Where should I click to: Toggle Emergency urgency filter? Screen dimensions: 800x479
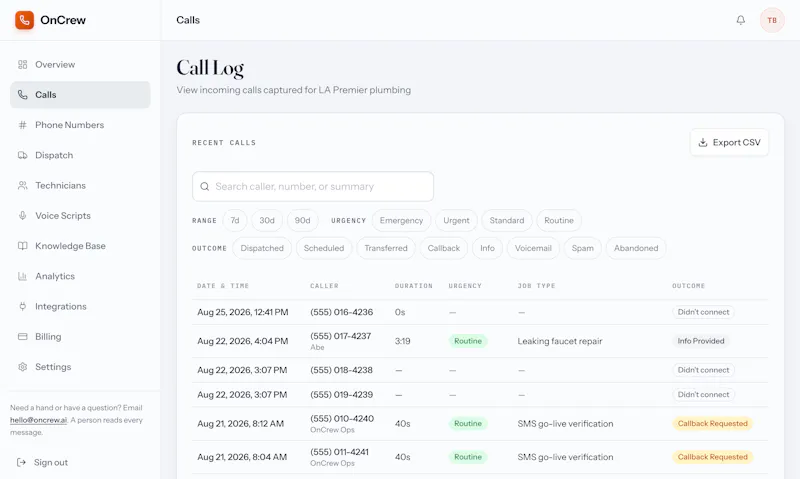click(402, 220)
